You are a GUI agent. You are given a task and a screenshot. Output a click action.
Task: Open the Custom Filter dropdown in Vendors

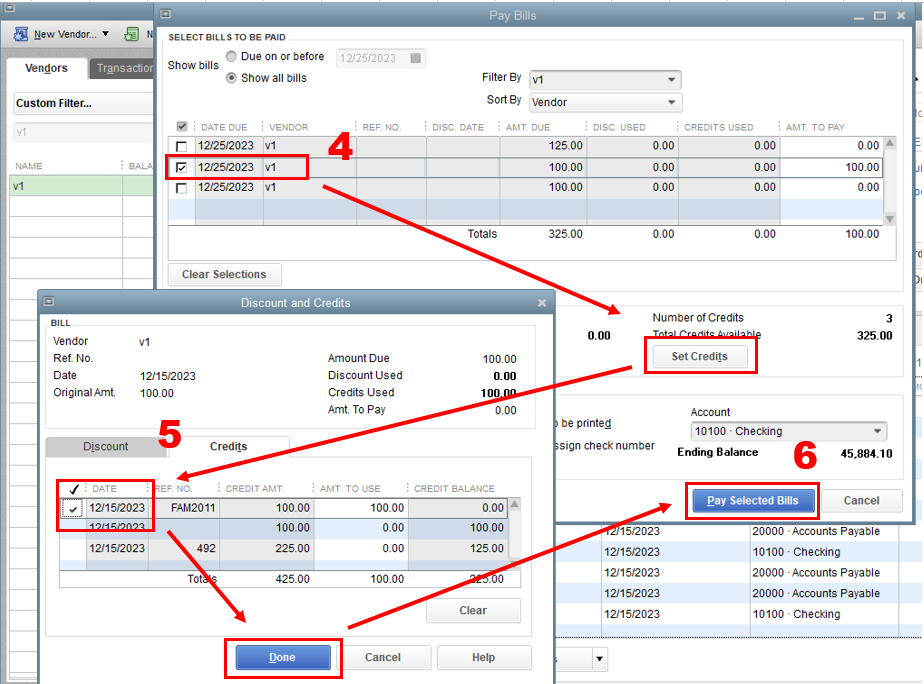point(83,103)
